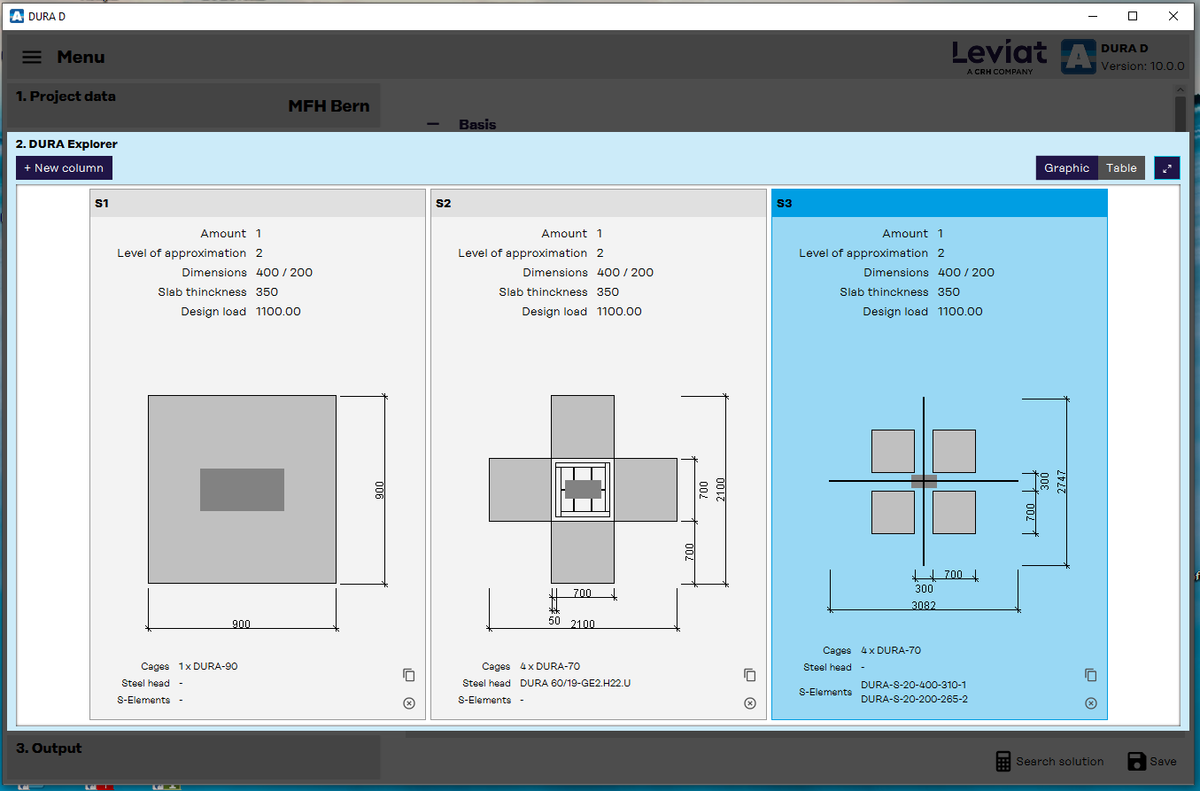Screen dimensions: 1200x791
Task: Select column card S3 header
Action: 939,203
